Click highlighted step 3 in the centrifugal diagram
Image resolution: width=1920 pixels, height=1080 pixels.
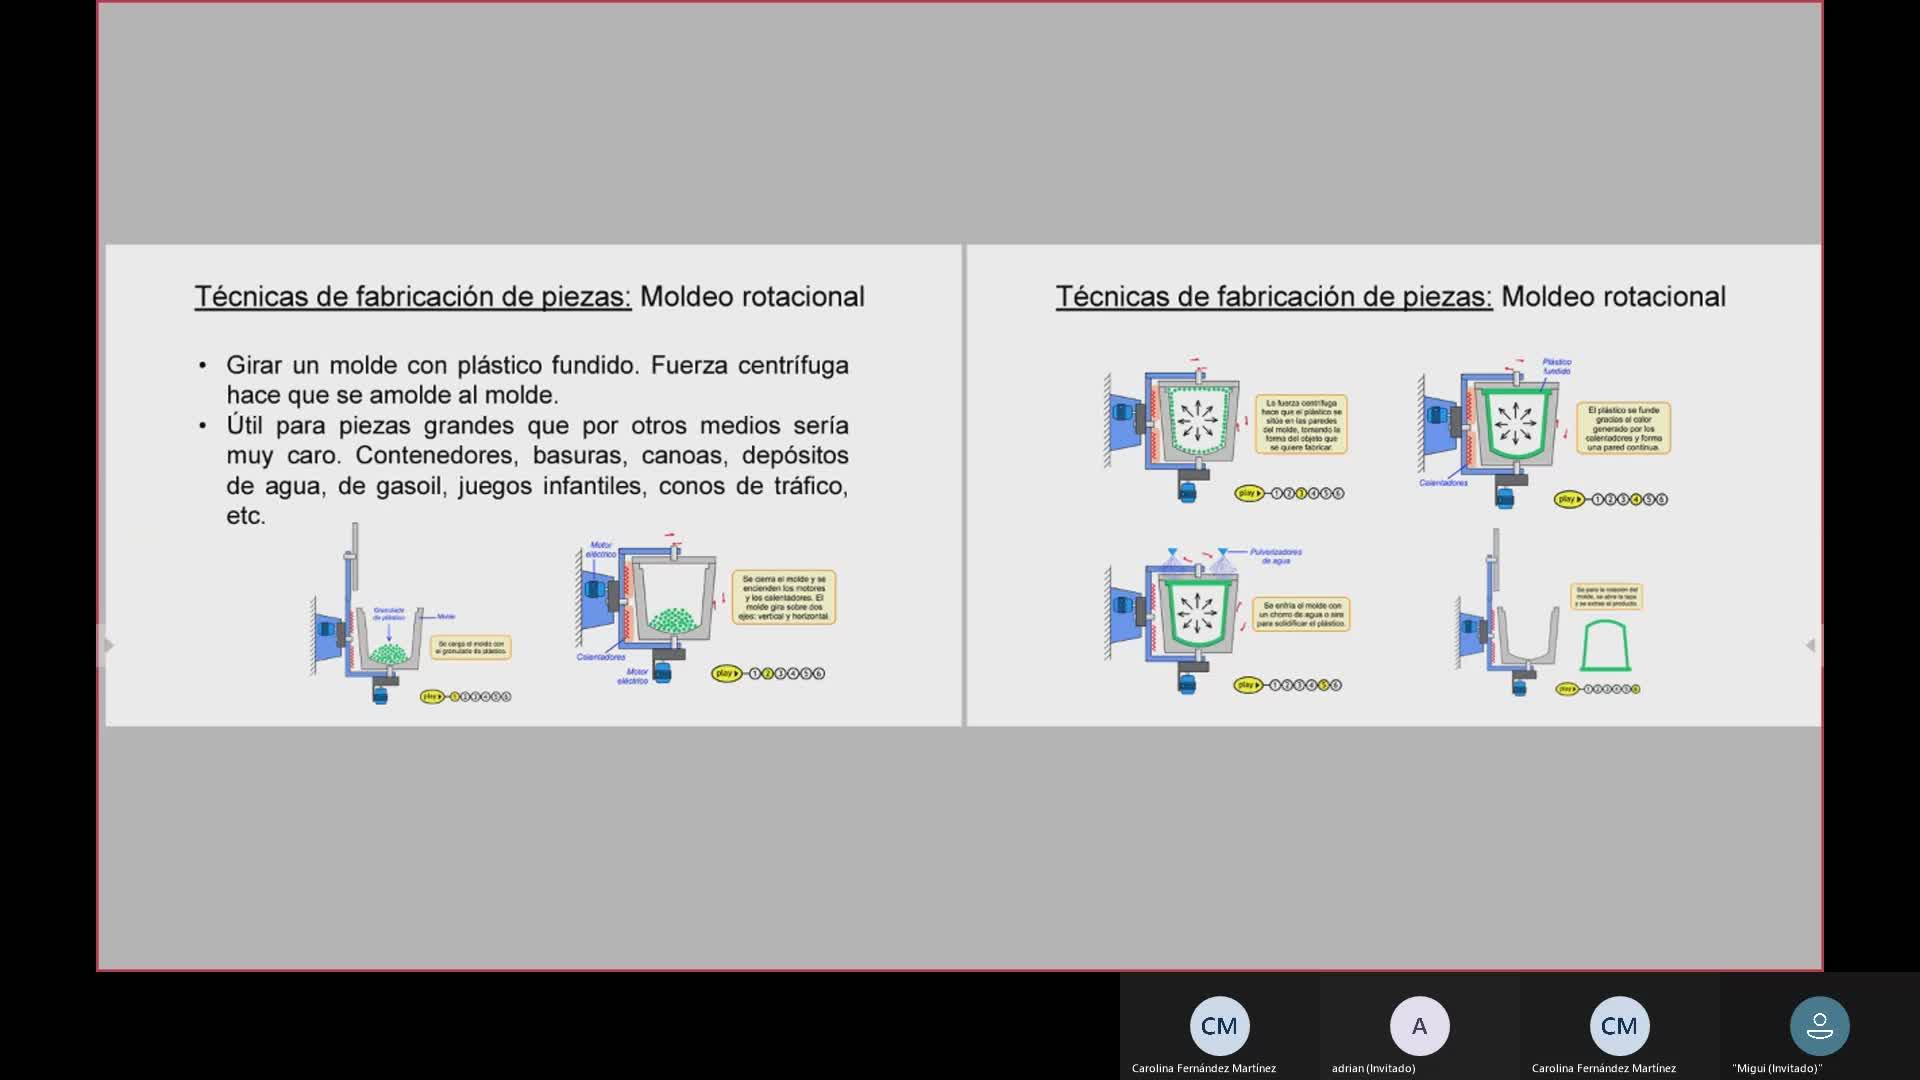(x=1301, y=493)
